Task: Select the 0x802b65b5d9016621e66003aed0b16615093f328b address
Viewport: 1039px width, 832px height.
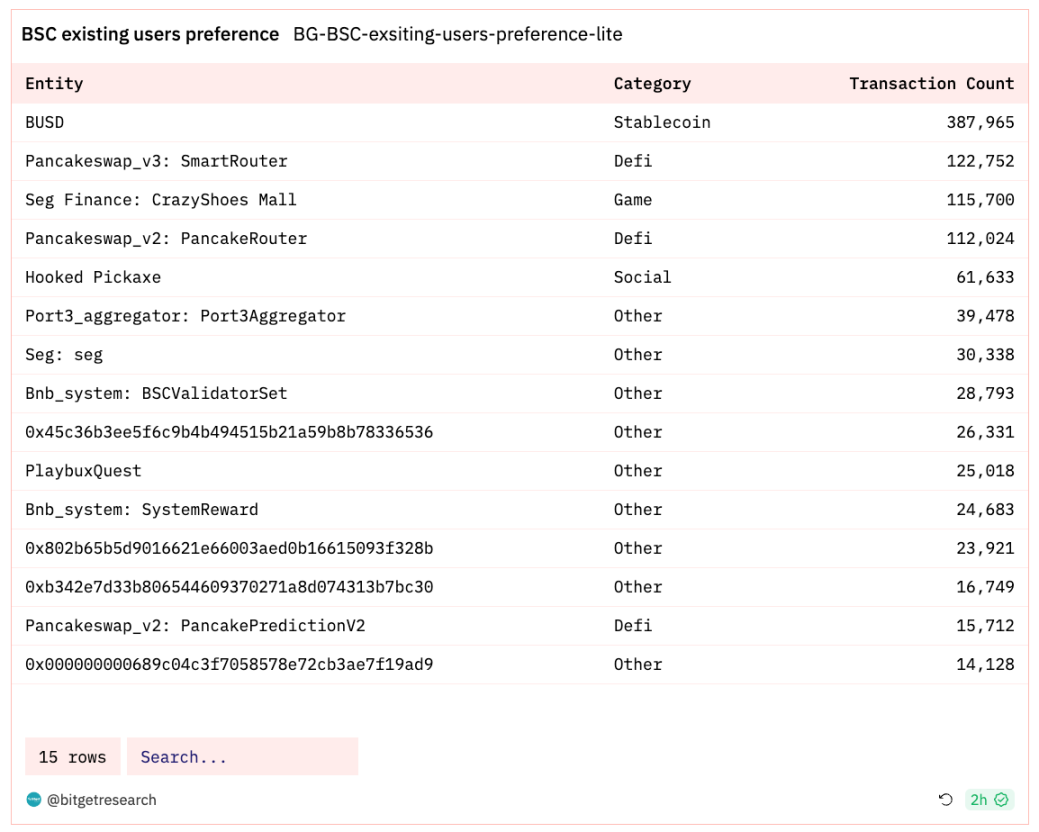Action: (x=229, y=548)
